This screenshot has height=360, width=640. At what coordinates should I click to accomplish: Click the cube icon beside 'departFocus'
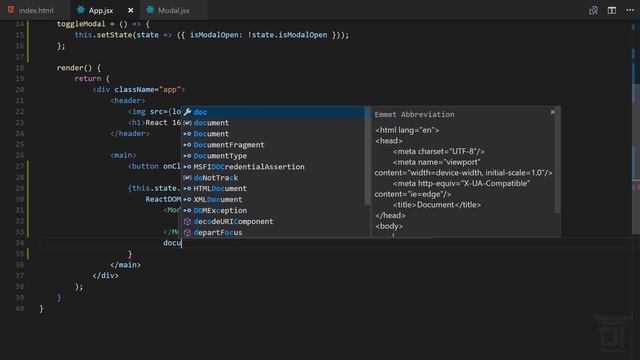pyautogui.click(x=187, y=233)
